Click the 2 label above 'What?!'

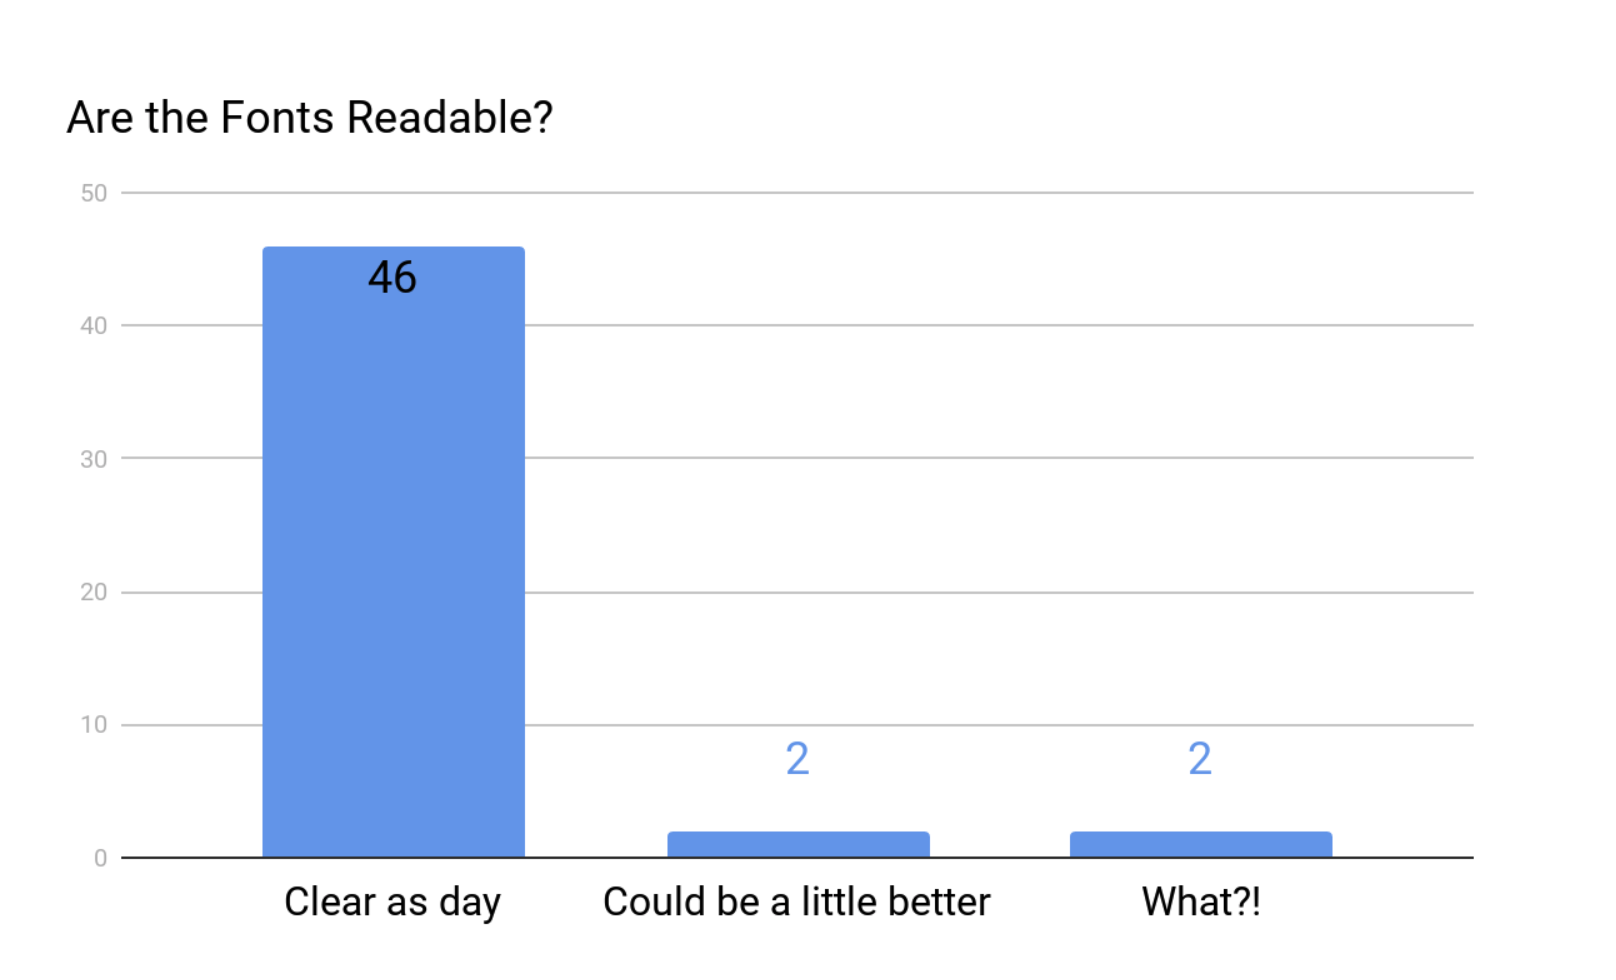pyautogui.click(x=1200, y=759)
